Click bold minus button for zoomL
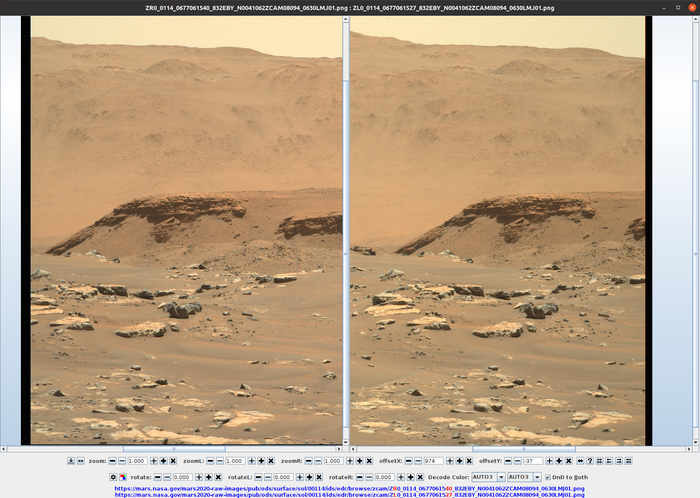This screenshot has height=498, width=700. 210,461
